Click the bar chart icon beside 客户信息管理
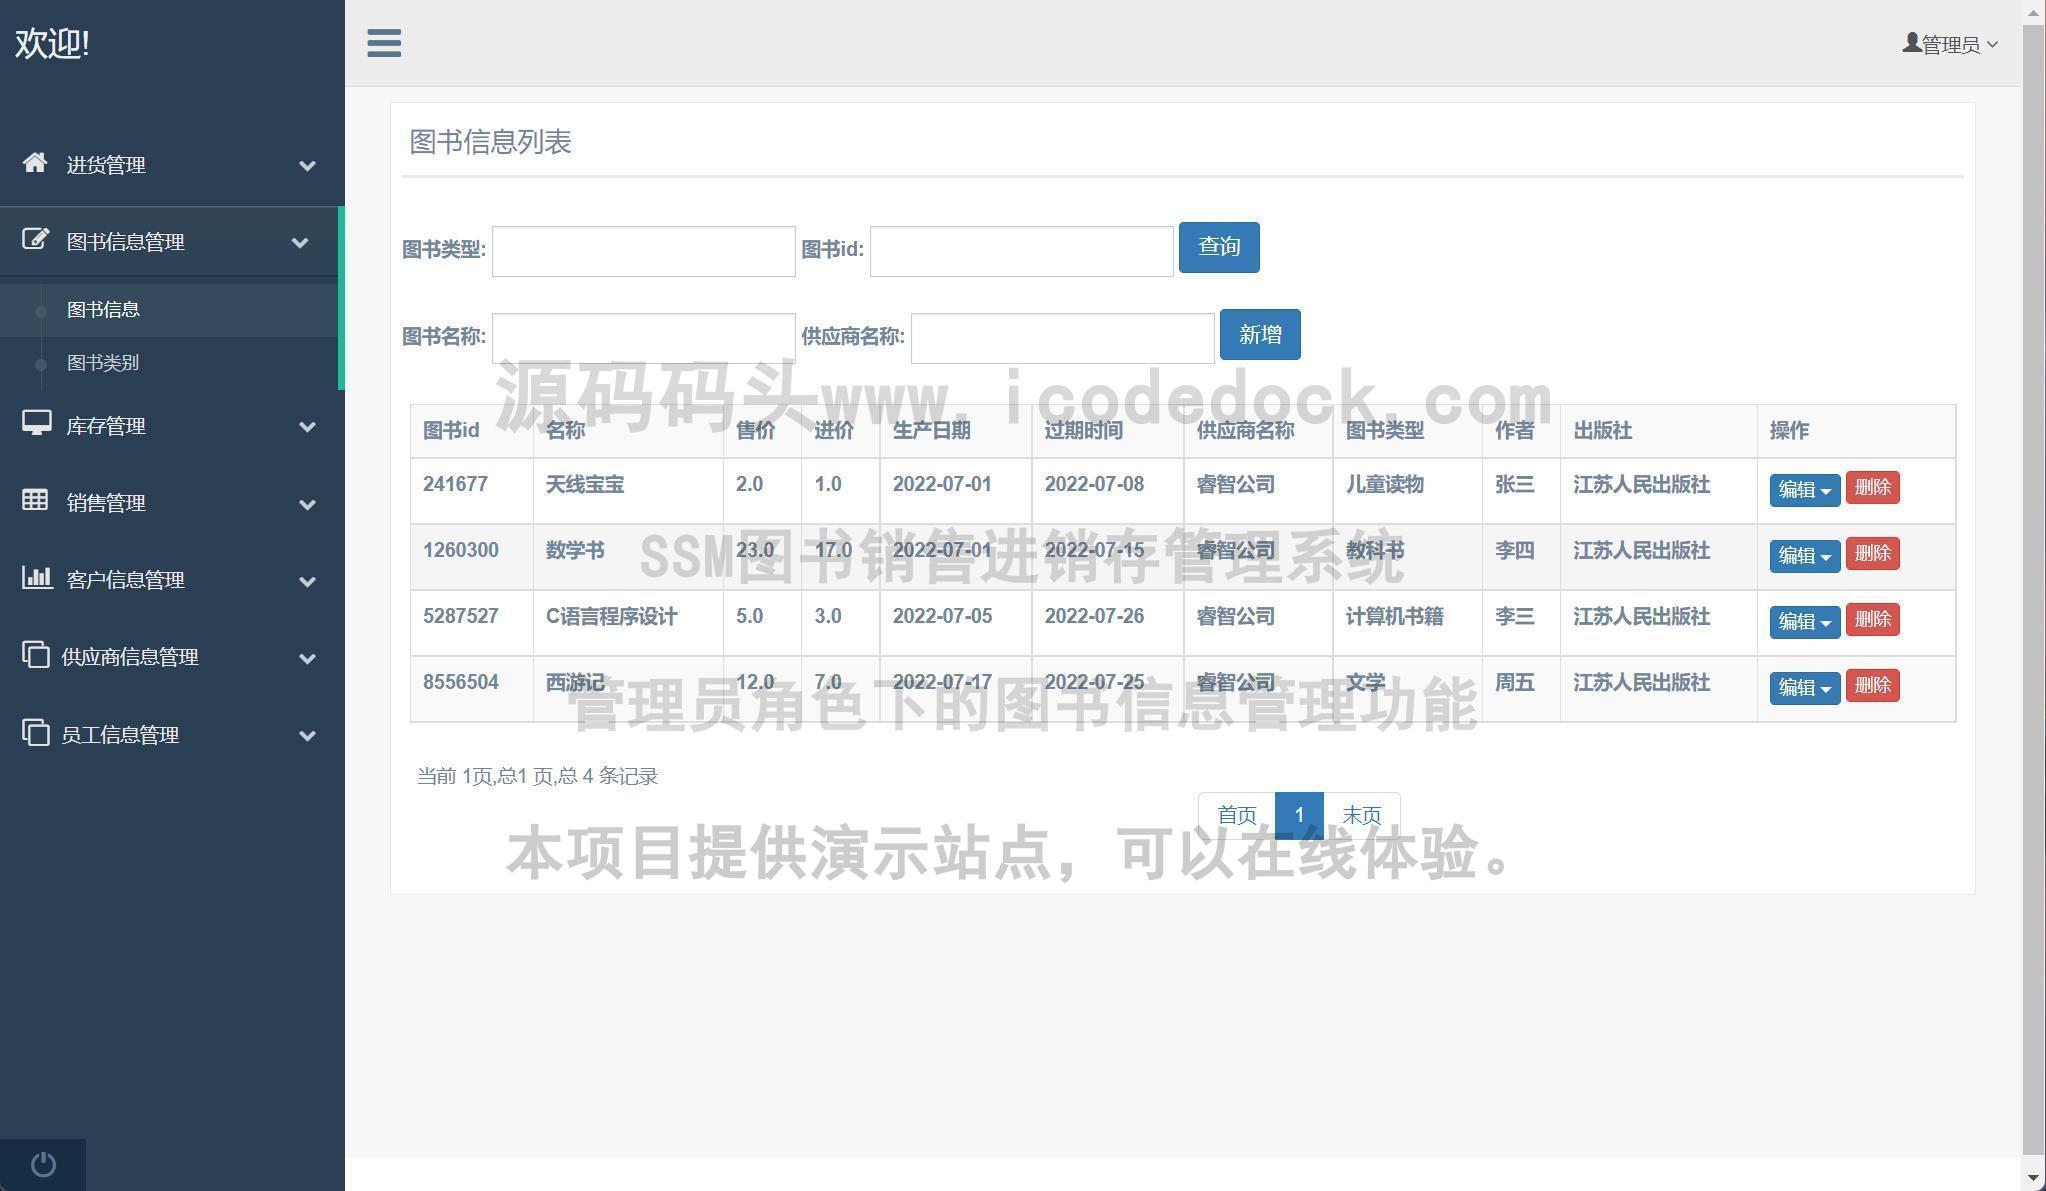The height and width of the screenshot is (1191, 2046). point(37,578)
